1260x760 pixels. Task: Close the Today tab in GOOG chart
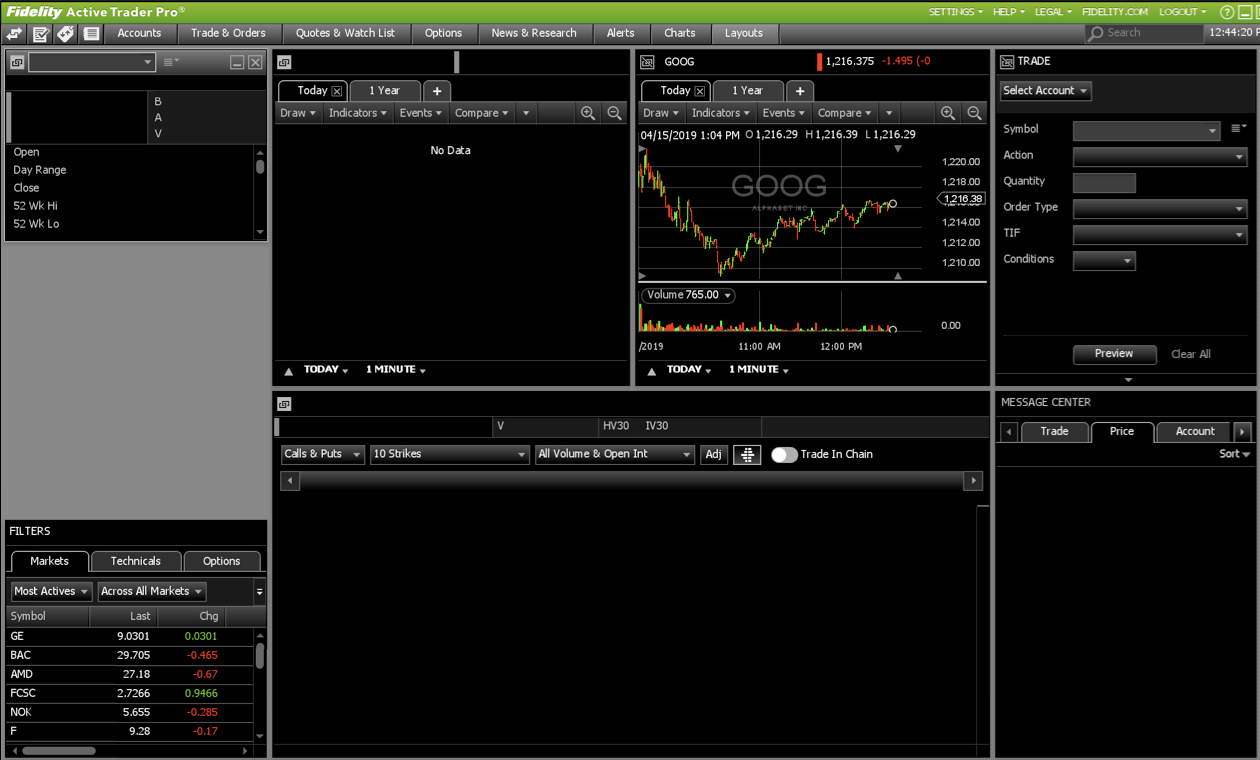[x=700, y=91]
